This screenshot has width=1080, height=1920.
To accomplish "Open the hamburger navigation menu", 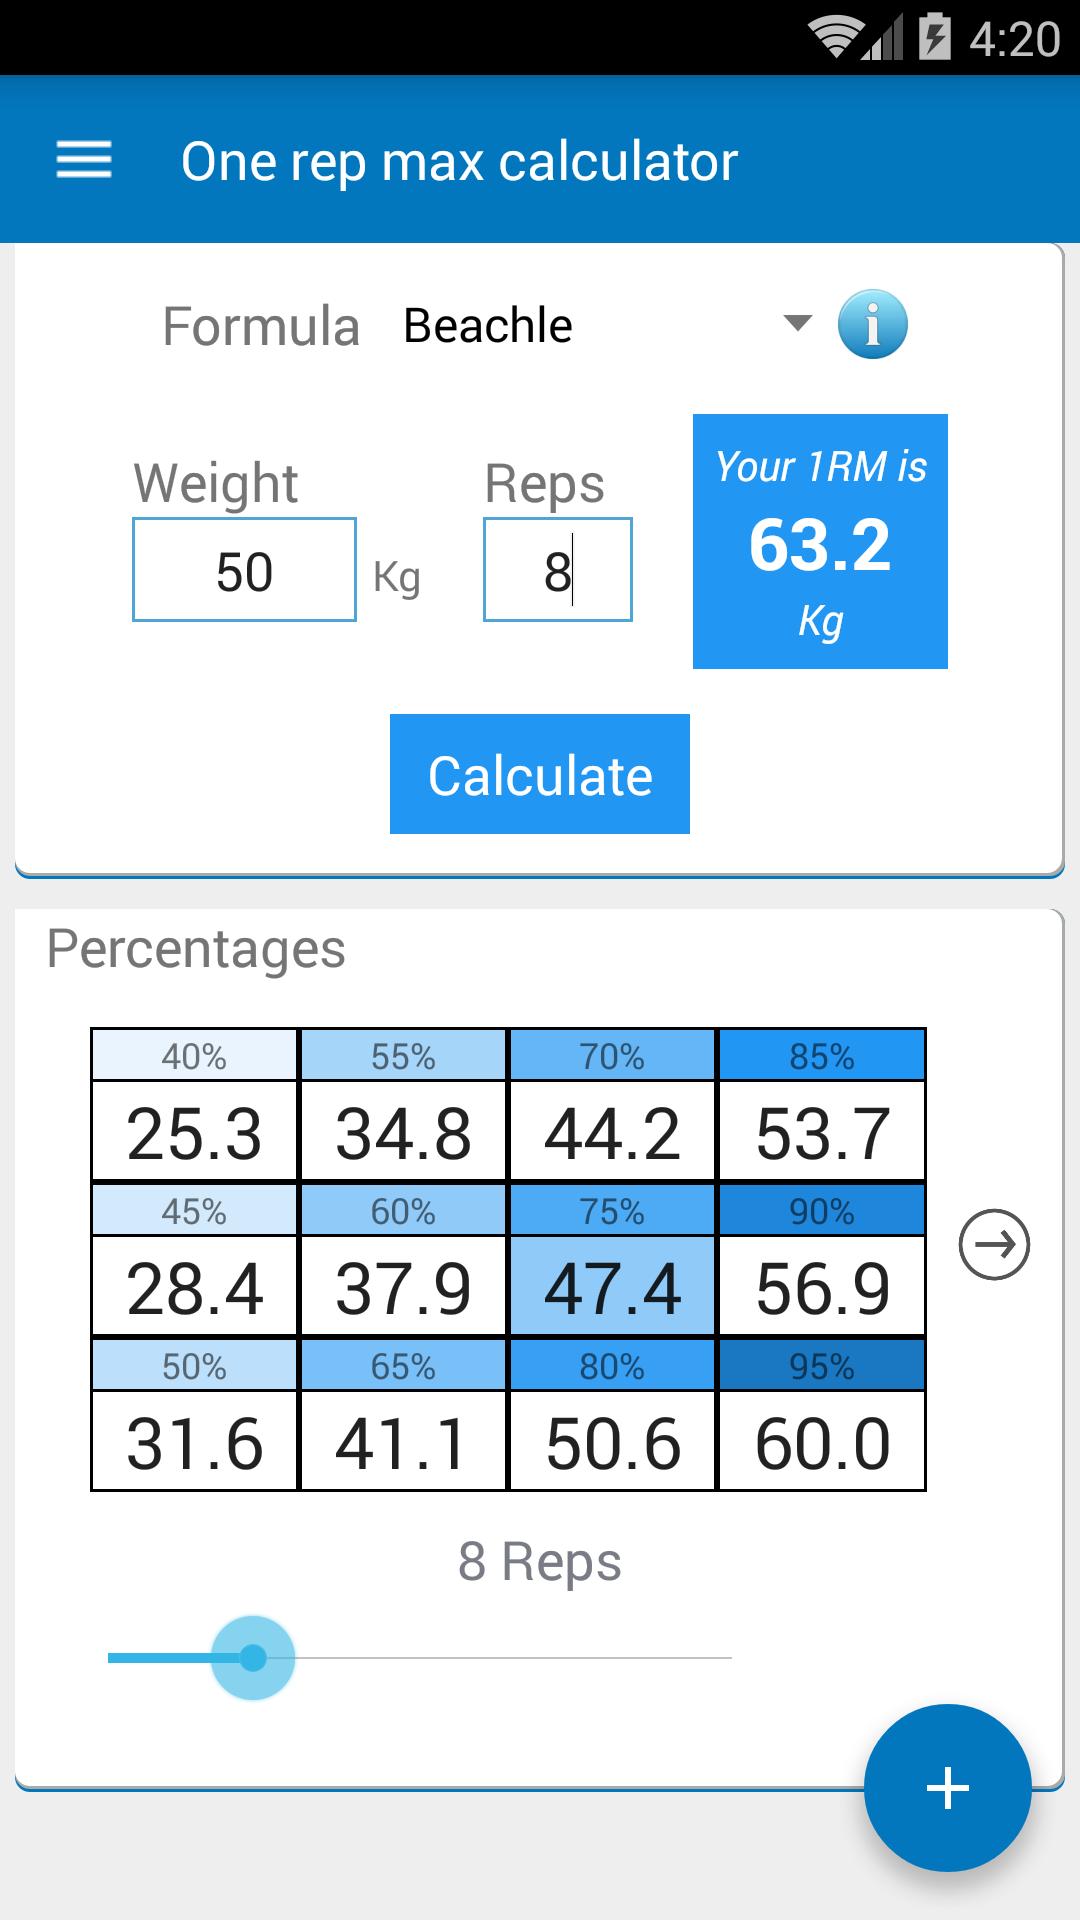I will (x=84, y=160).
